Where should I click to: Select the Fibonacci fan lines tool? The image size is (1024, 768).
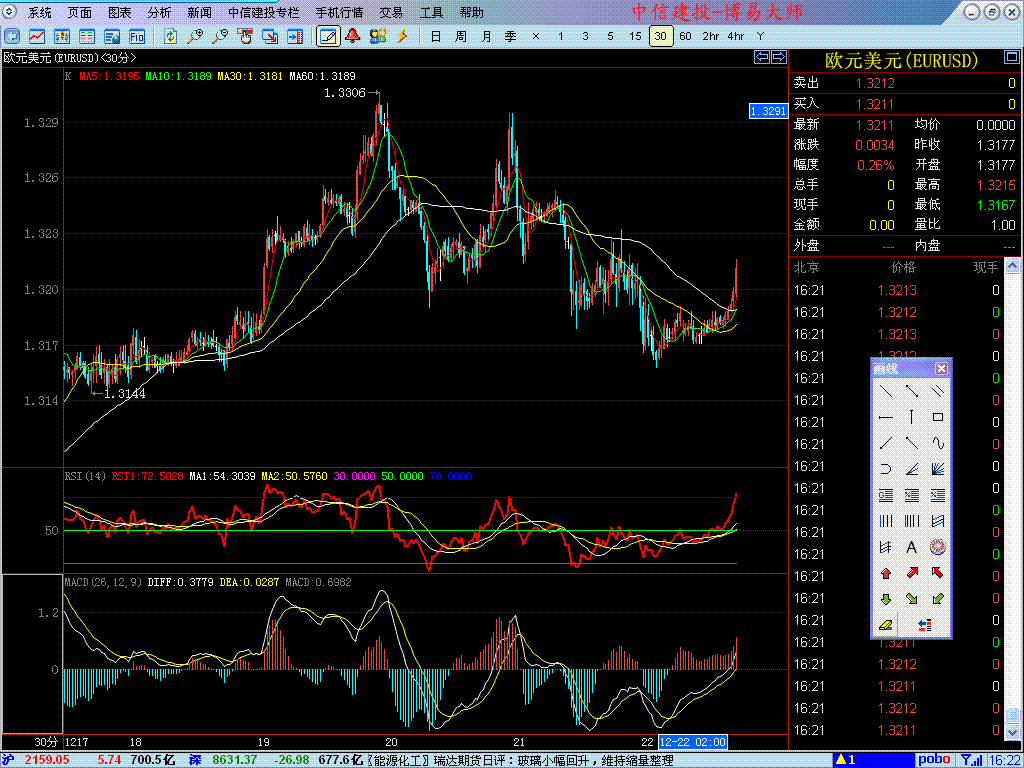pyautogui.click(x=937, y=469)
